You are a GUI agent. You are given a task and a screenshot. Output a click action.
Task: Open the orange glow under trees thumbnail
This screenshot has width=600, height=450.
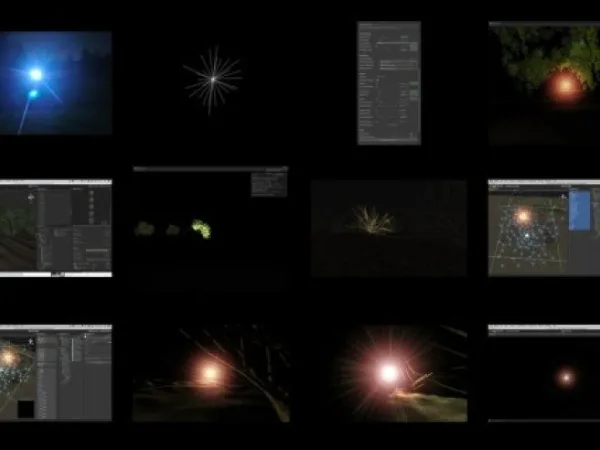pyautogui.click(x=544, y=83)
